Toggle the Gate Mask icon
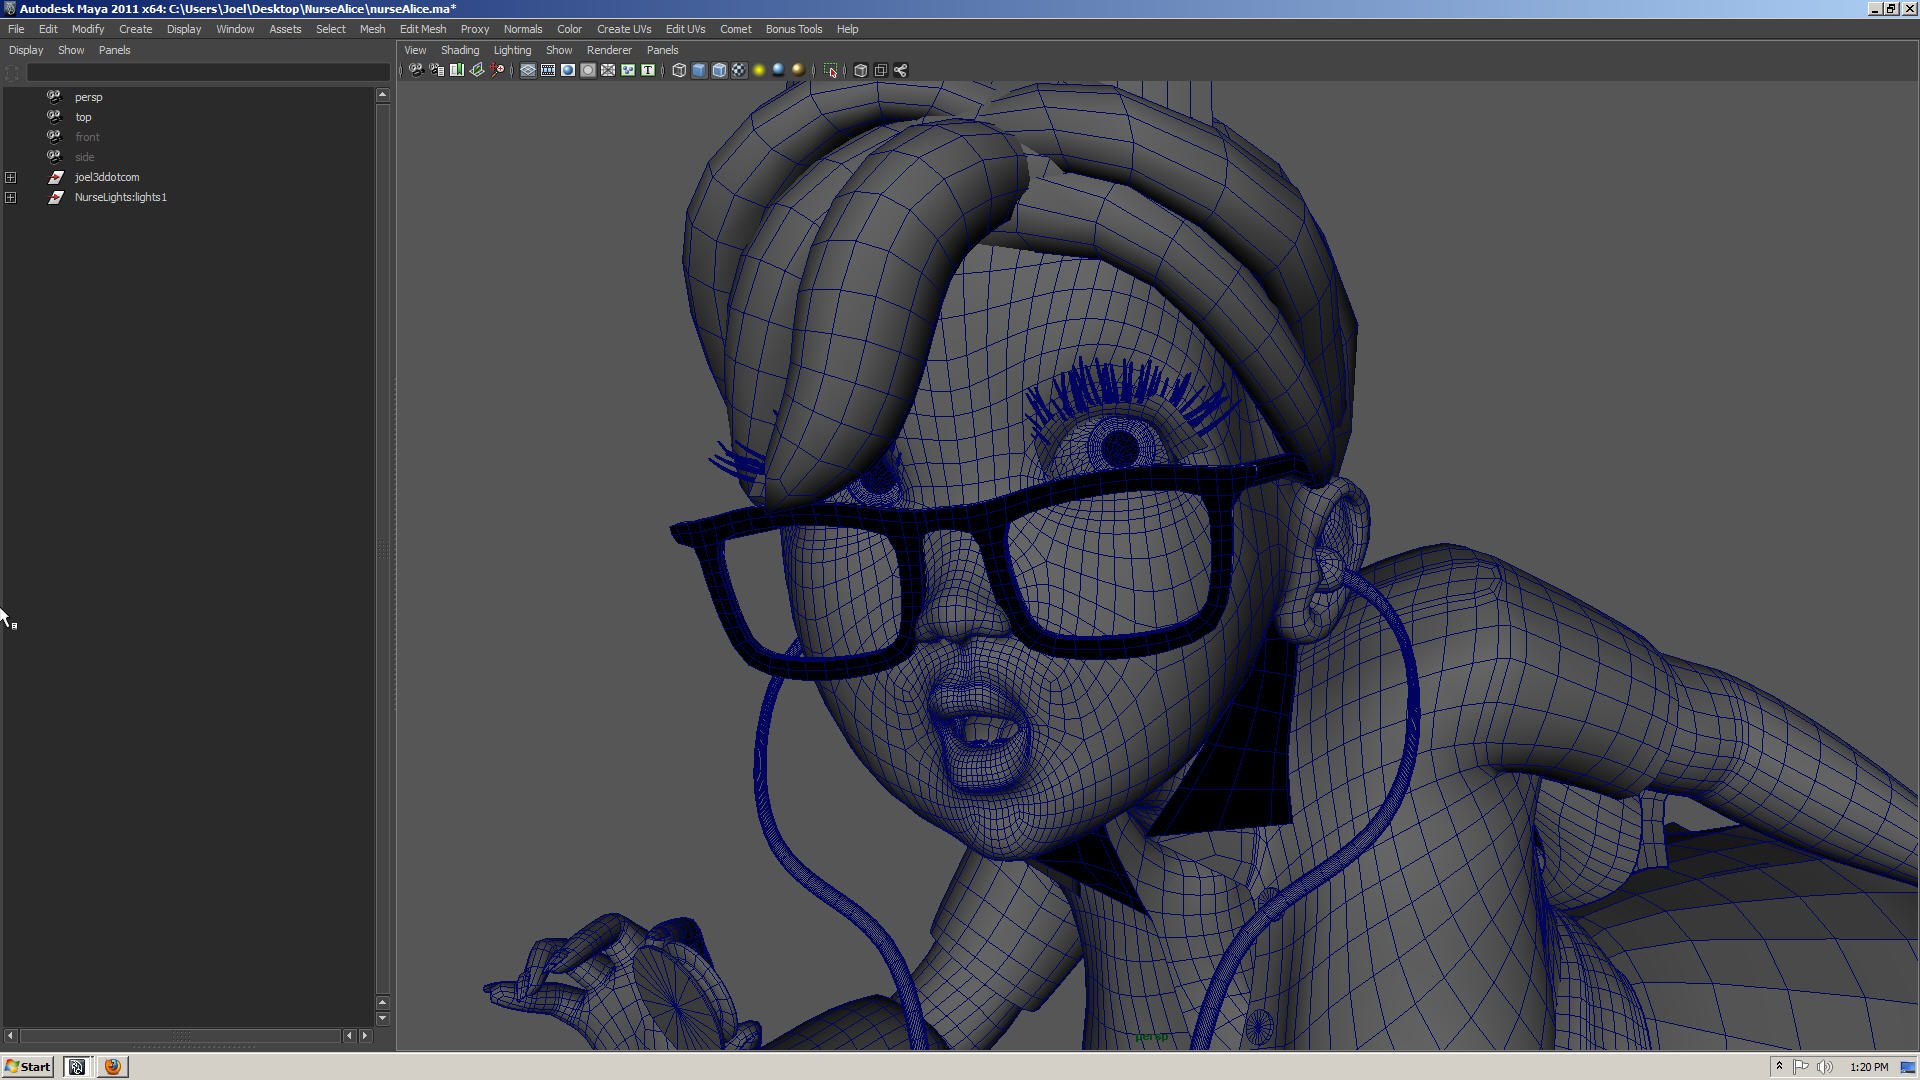This screenshot has width=1920, height=1080. pyautogui.click(x=588, y=70)
